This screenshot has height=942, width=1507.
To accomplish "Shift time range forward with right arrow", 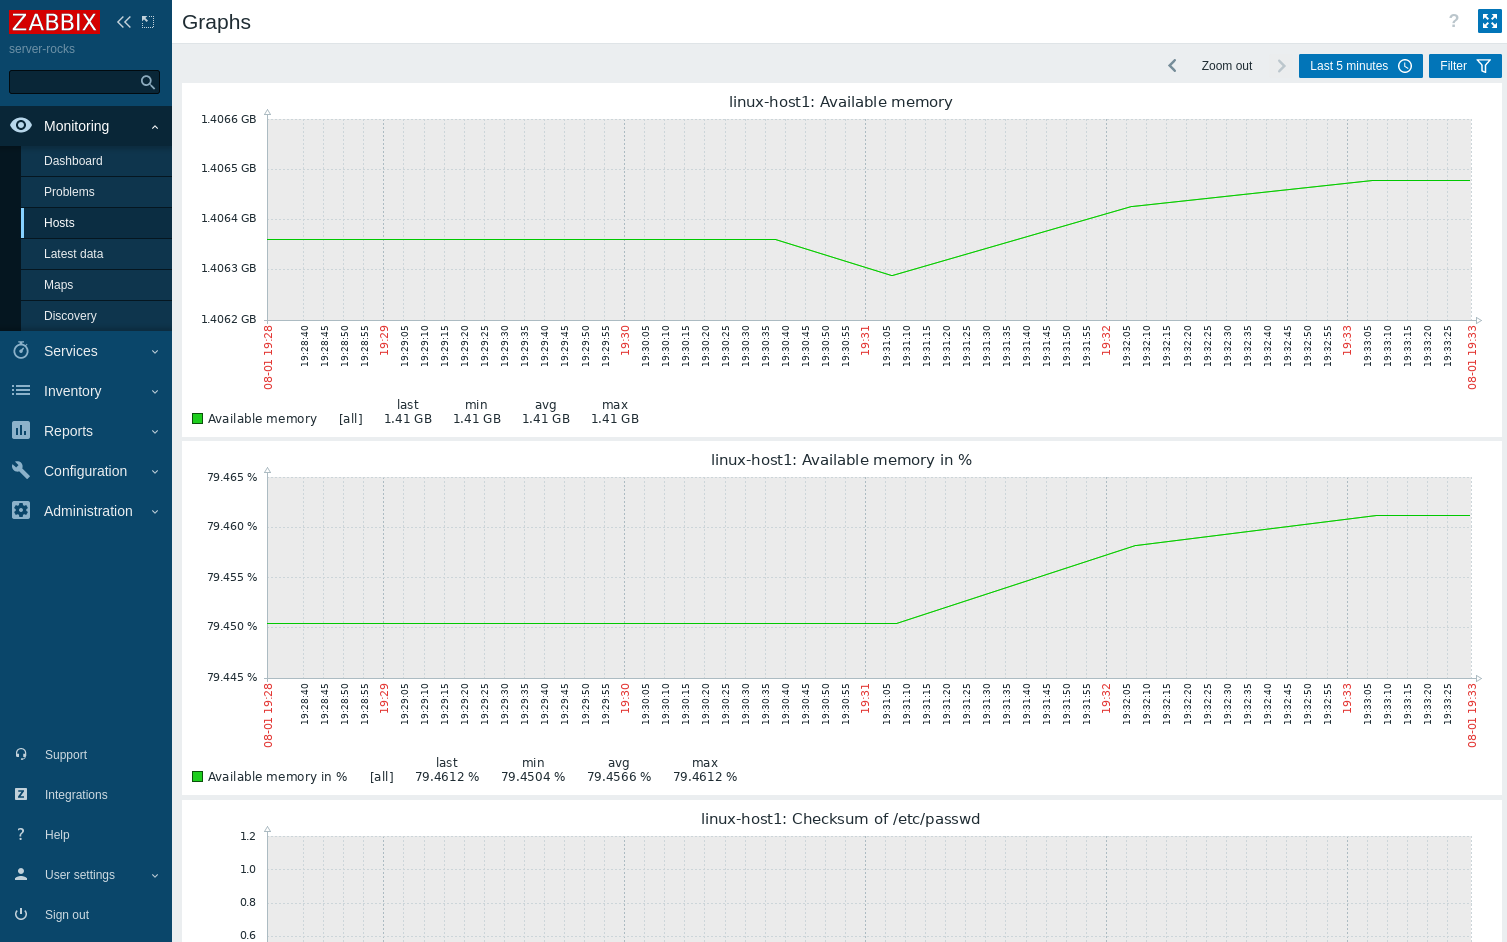I will pyautogui.click(x=1281, y=66).
